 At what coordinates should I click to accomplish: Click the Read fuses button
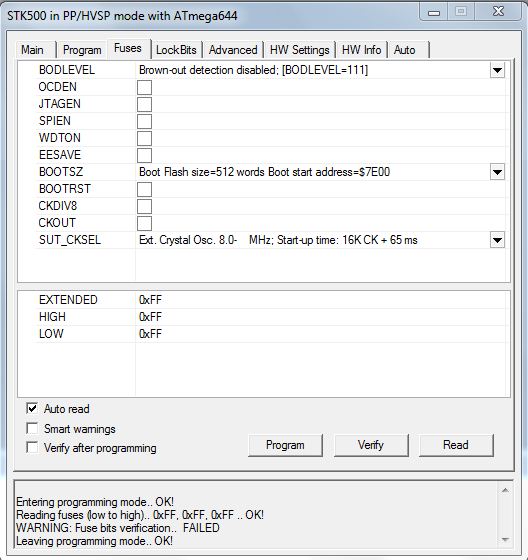(456, 445)
